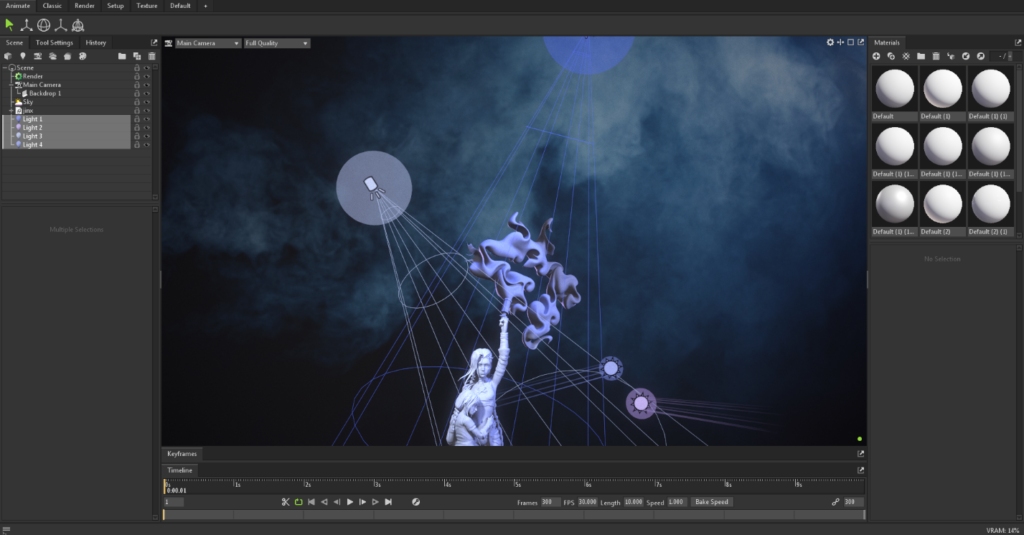
Task: Open the History tab
Action: coord(95,42)
